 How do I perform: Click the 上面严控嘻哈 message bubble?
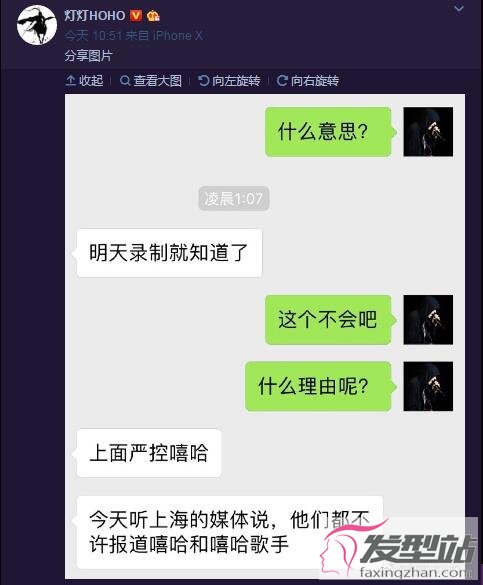pyautogui.click(x=148, y=453)
